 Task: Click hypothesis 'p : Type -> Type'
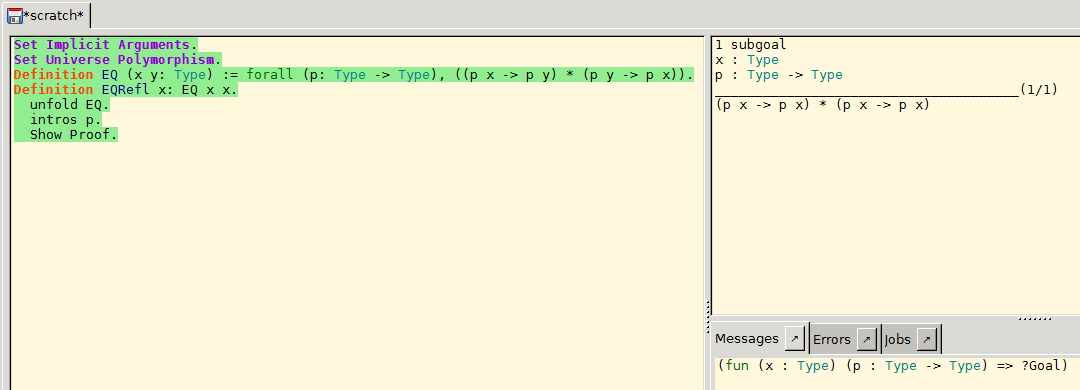[x=779, y=75]
